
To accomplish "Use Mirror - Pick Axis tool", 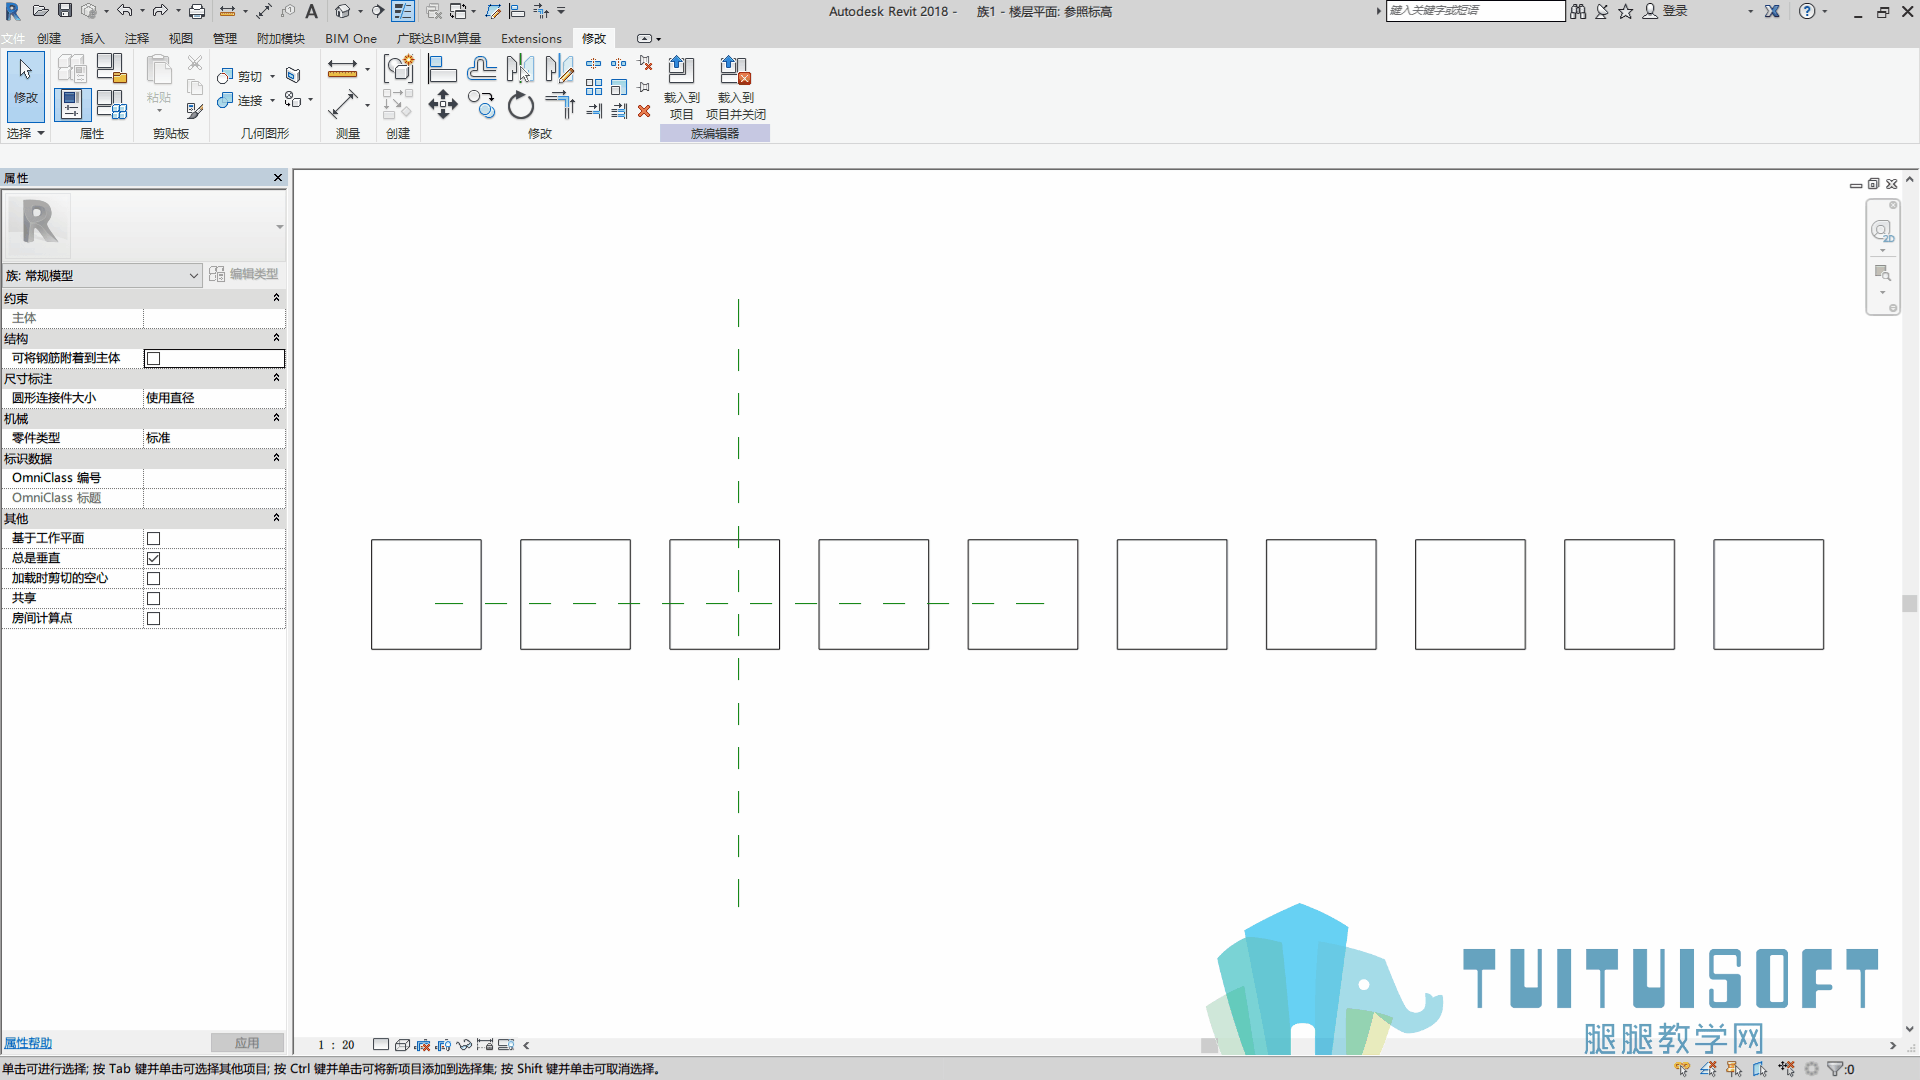I will click(x=521, y=69).
